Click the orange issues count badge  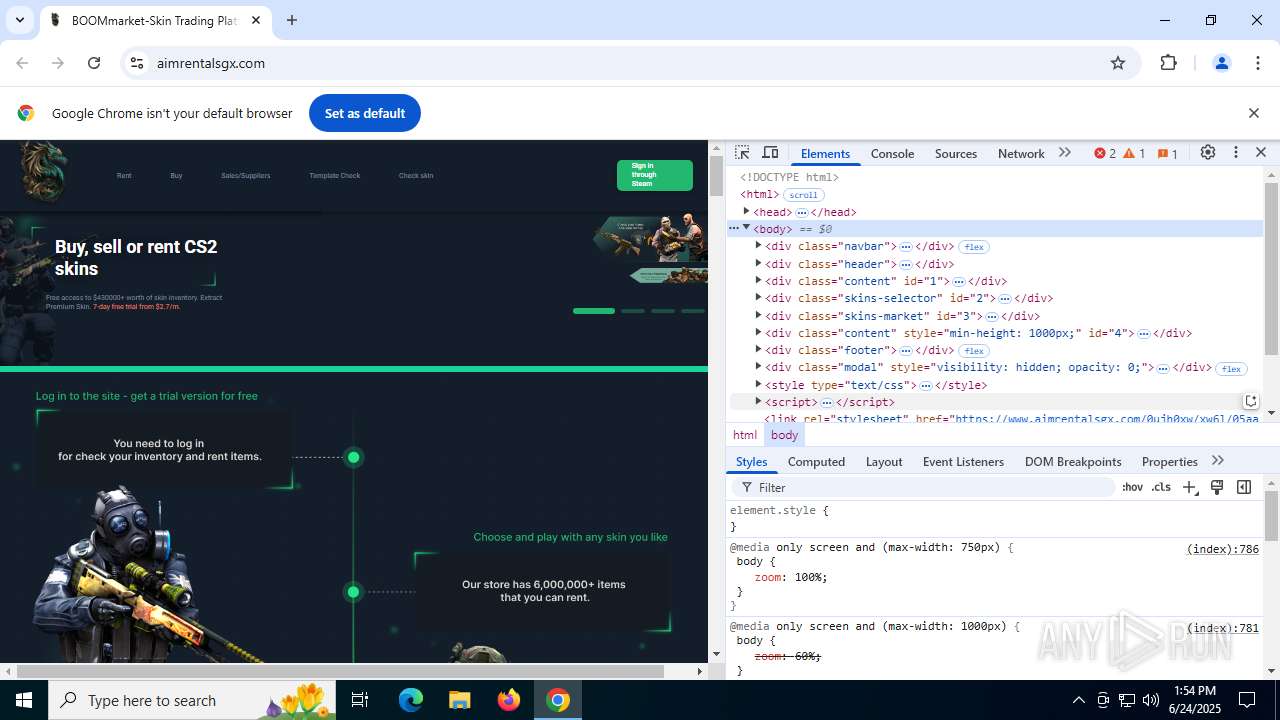(1167, 153)
